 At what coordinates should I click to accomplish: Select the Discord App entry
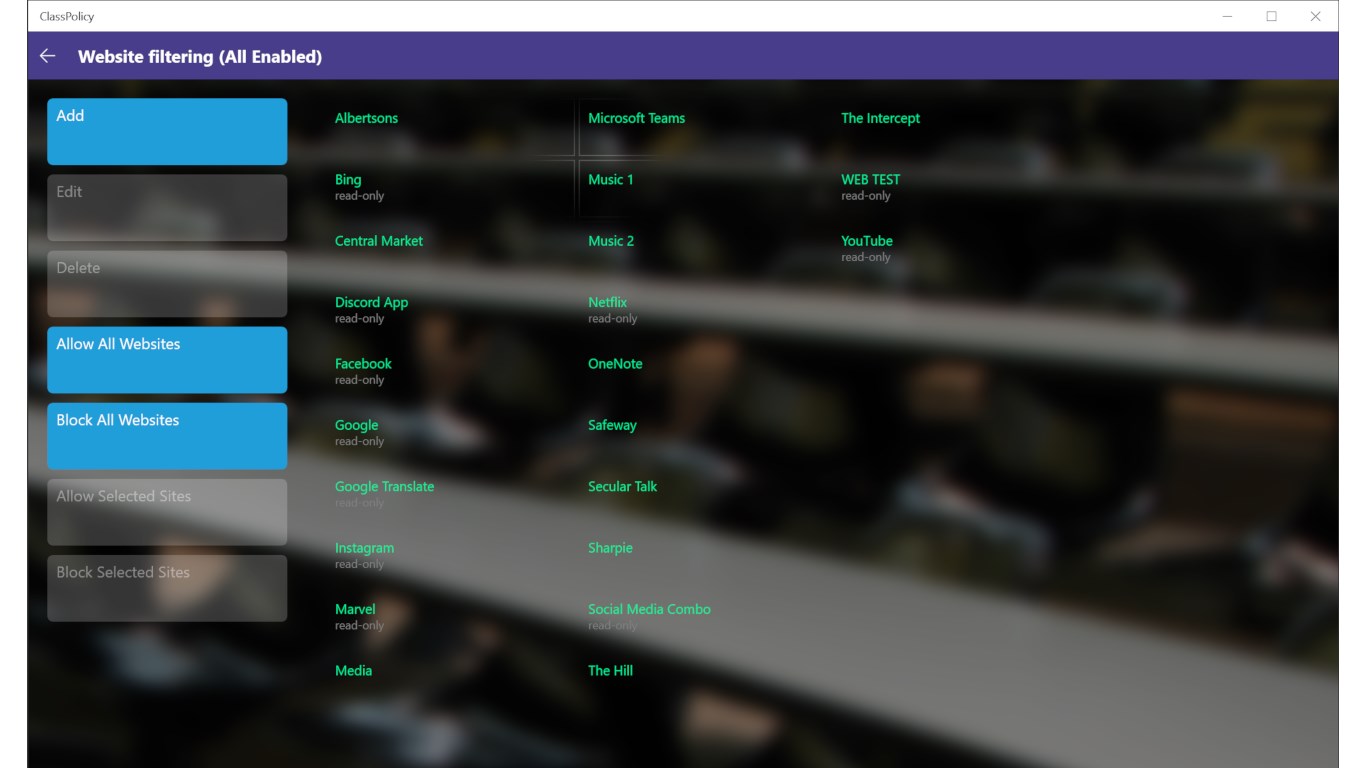pyautogui.click(x=371, y=310)
